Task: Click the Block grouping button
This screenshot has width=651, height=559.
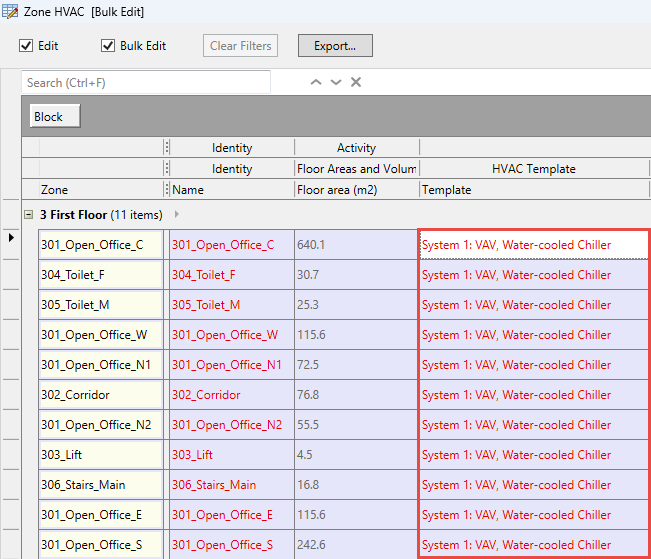Action: click(x=49, y=117)
